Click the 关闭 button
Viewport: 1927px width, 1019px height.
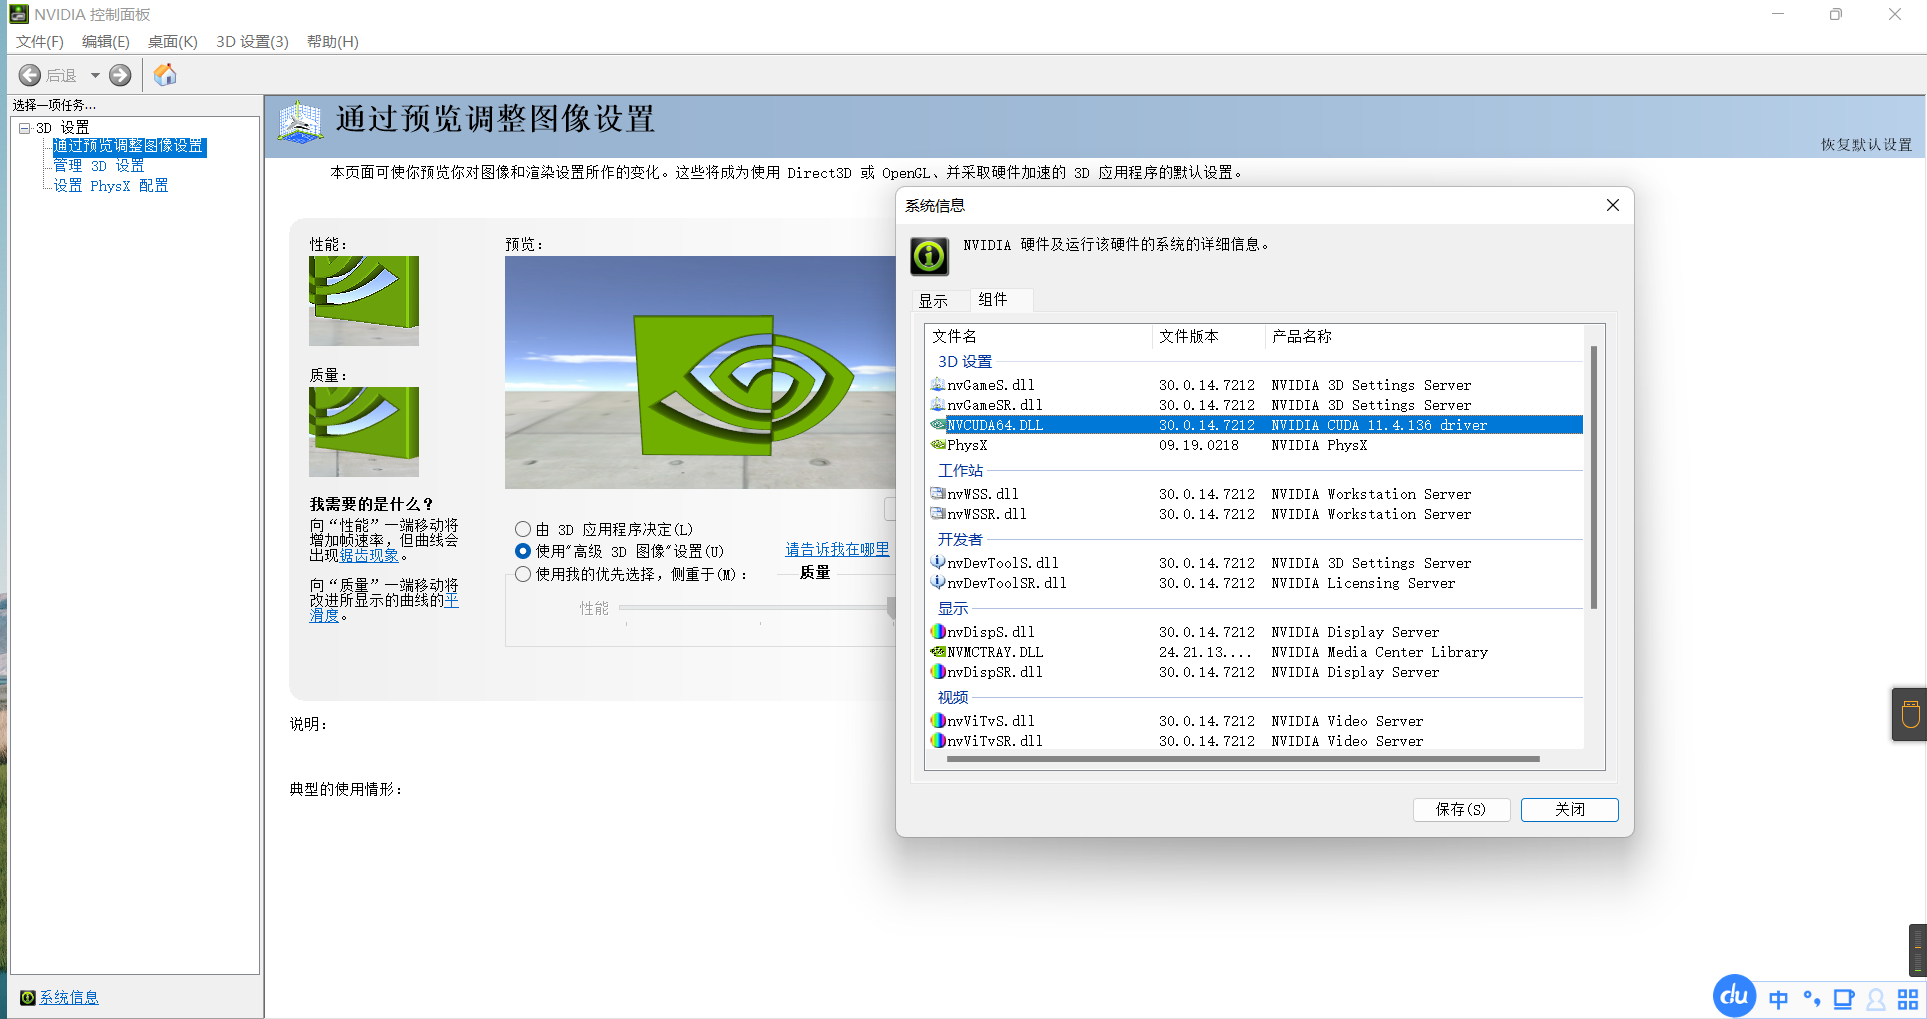pos(1570,809)
